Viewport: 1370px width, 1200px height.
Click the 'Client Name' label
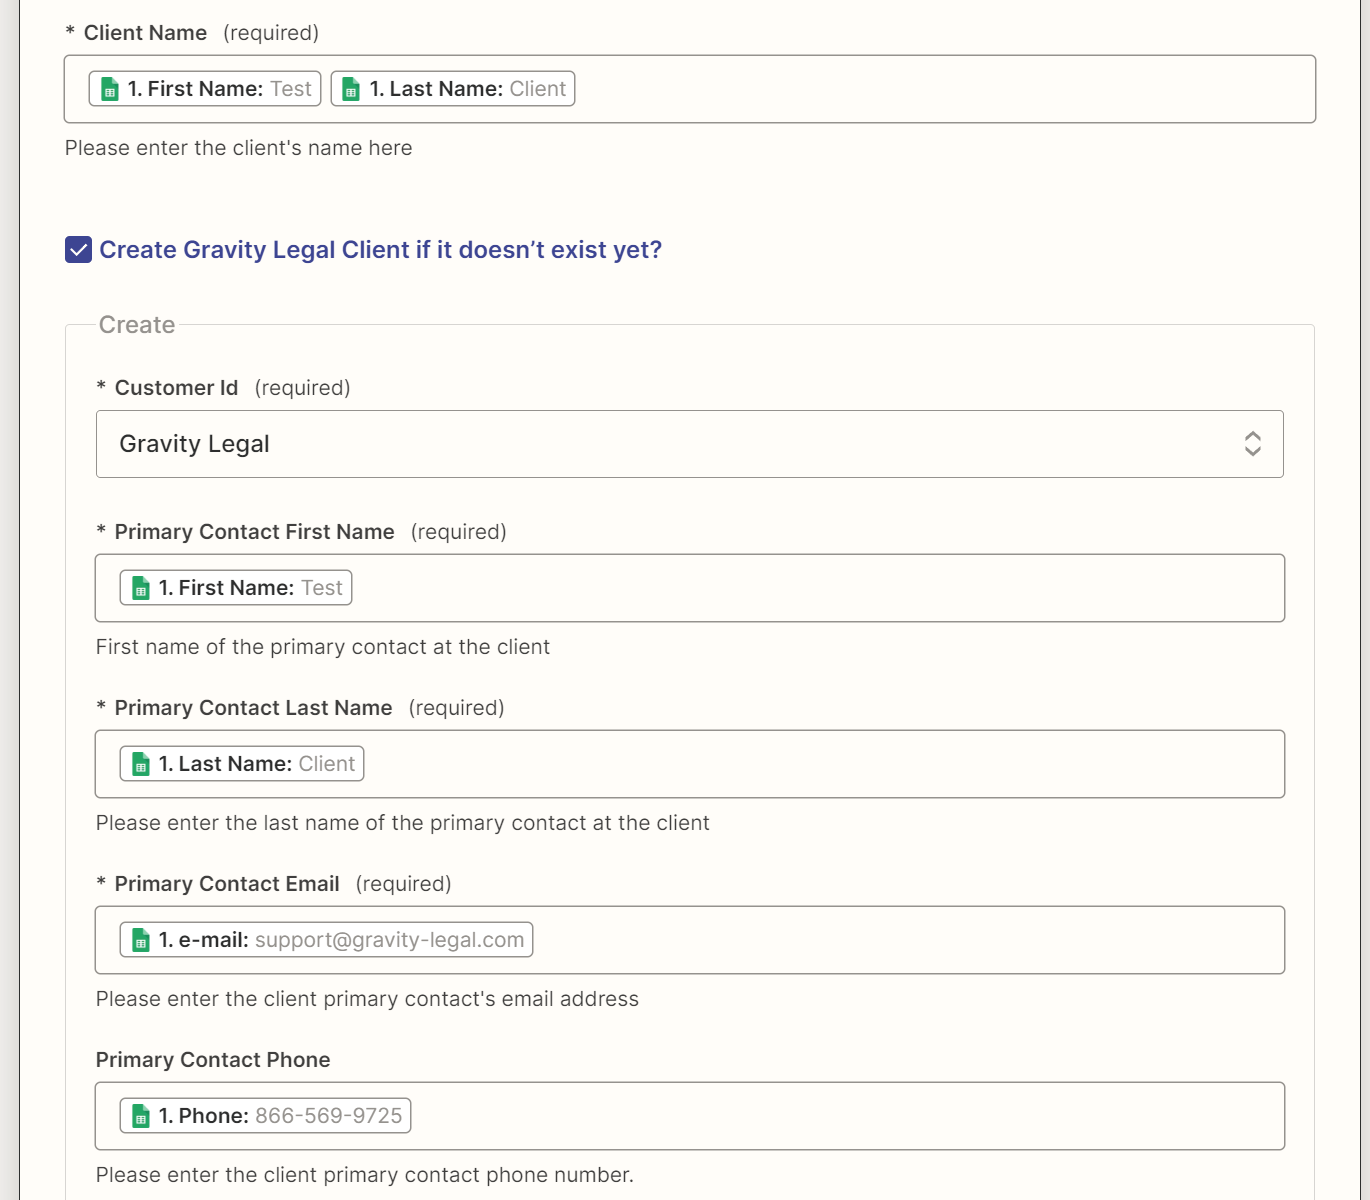point(145,33)
